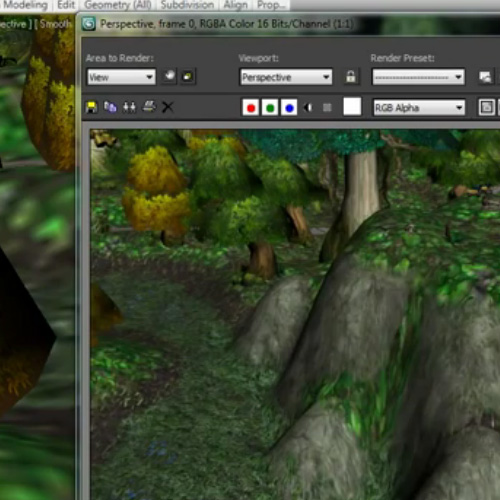Toggle the green channel button
The width and height of the screenshot is (500, 500).
pyautogui.click(x=270, y=107)
